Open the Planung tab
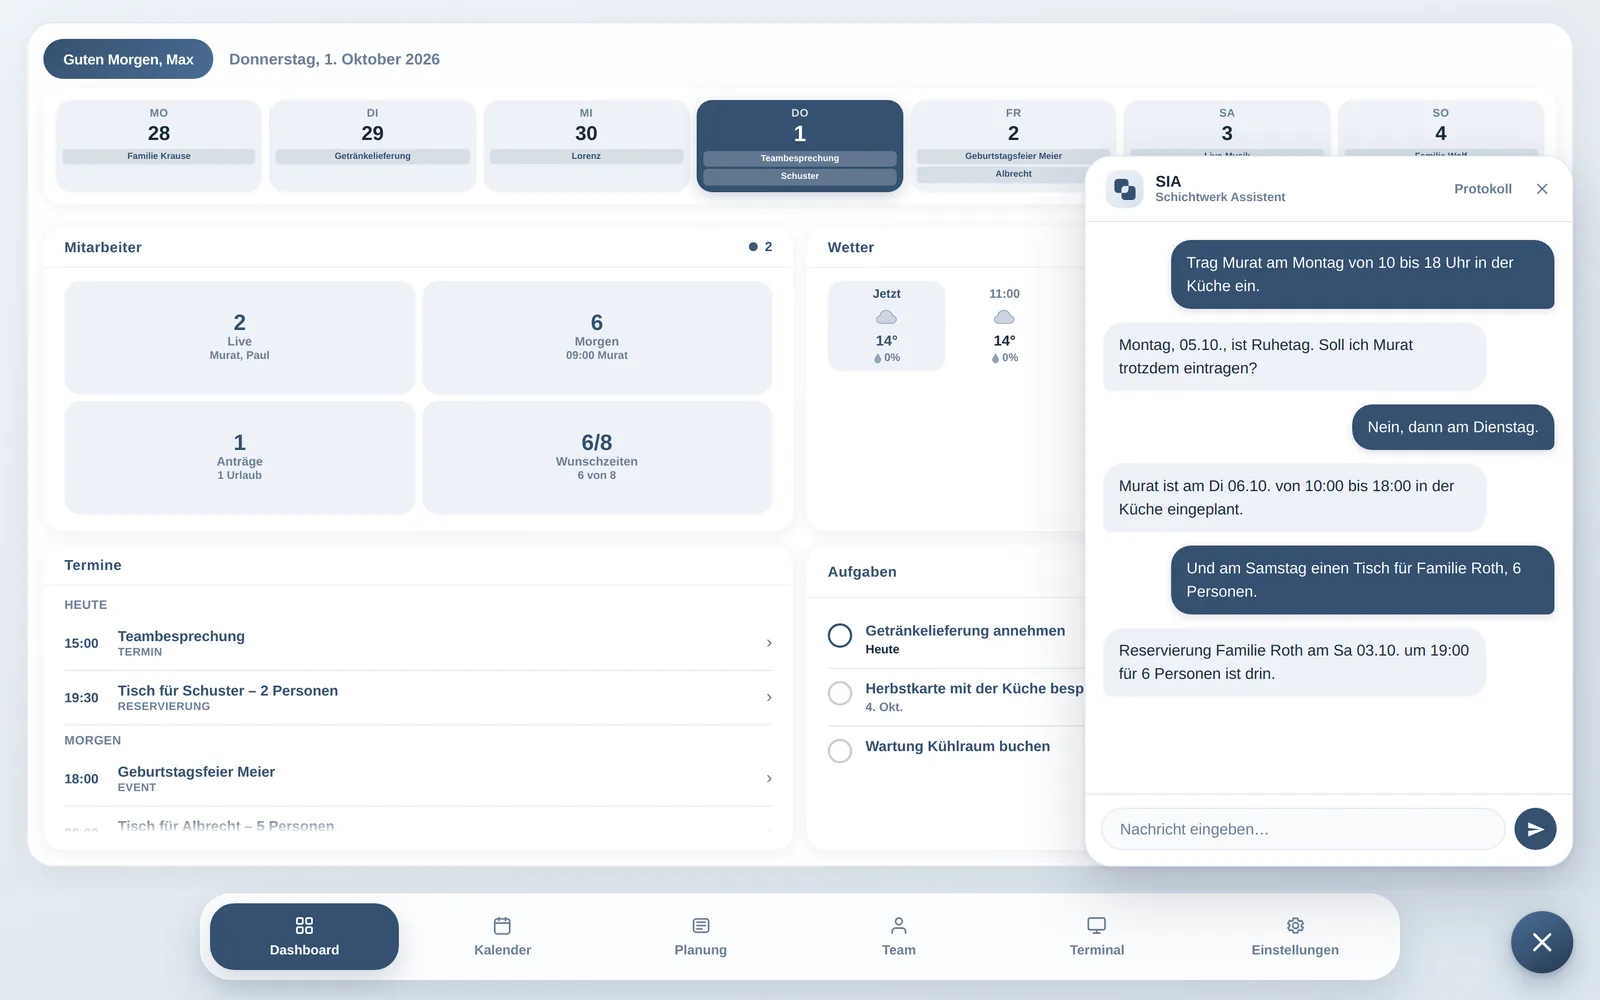Screen dimensions: 1600x1000 tap(700, 936)
